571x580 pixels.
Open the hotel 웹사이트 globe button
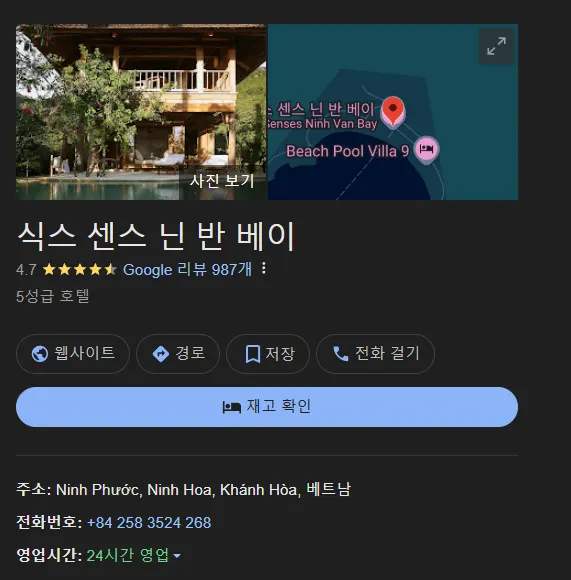(x=73, y=354)
